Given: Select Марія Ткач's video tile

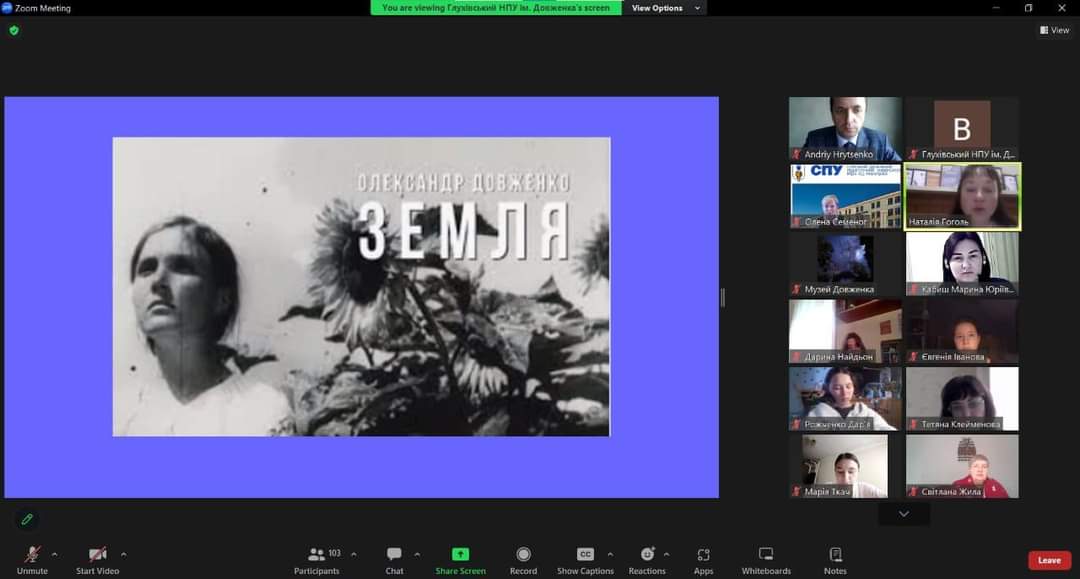Looking at the screenshot, I should (x=845, y=466).
